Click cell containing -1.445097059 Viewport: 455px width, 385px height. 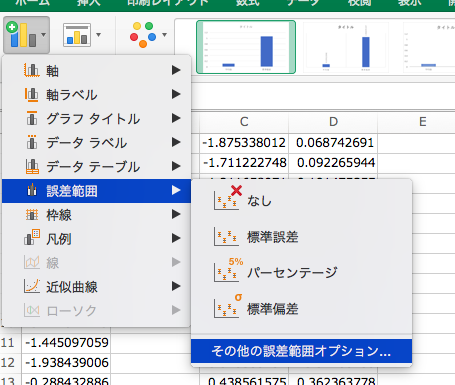click(x=66, y=343)
